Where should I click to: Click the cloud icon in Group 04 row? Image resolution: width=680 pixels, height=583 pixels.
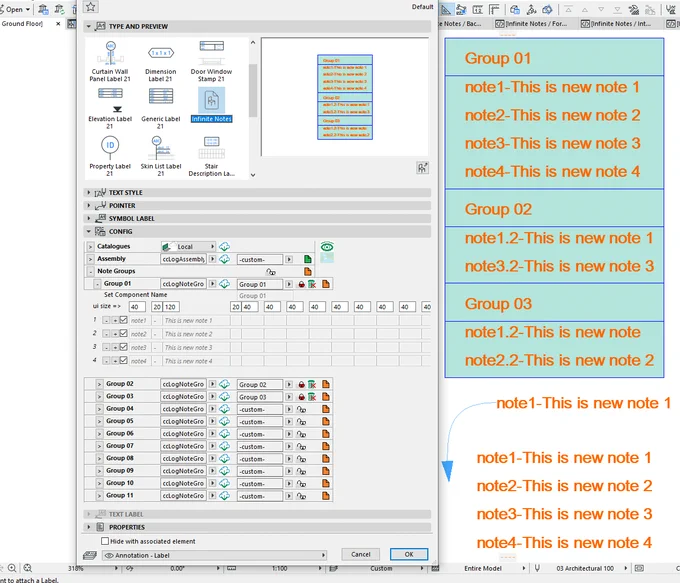point(224,409)
